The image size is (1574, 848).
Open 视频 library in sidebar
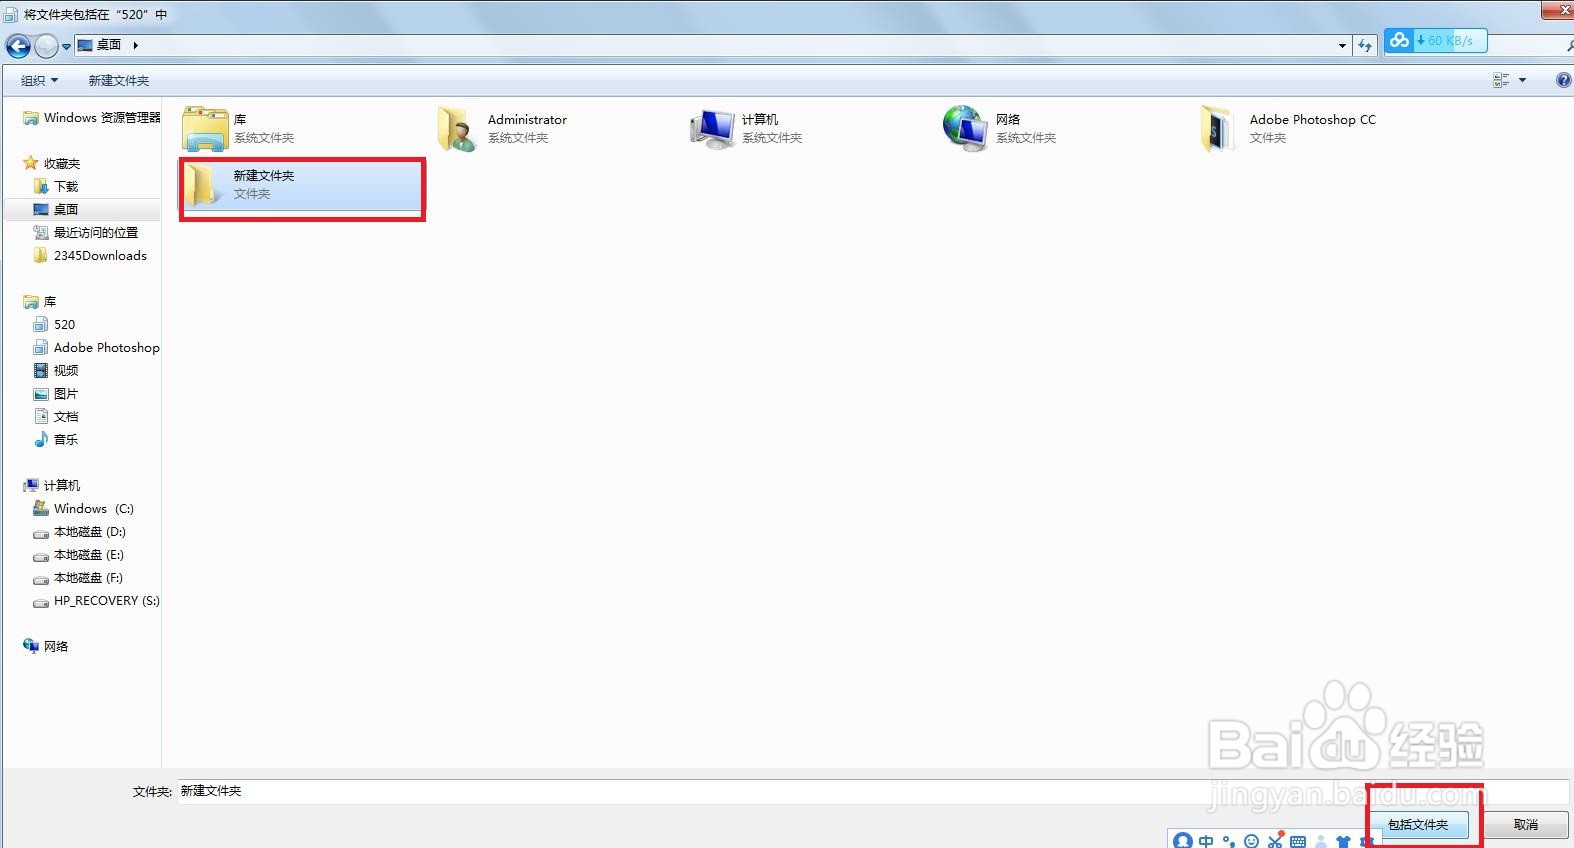pos(56,370)
